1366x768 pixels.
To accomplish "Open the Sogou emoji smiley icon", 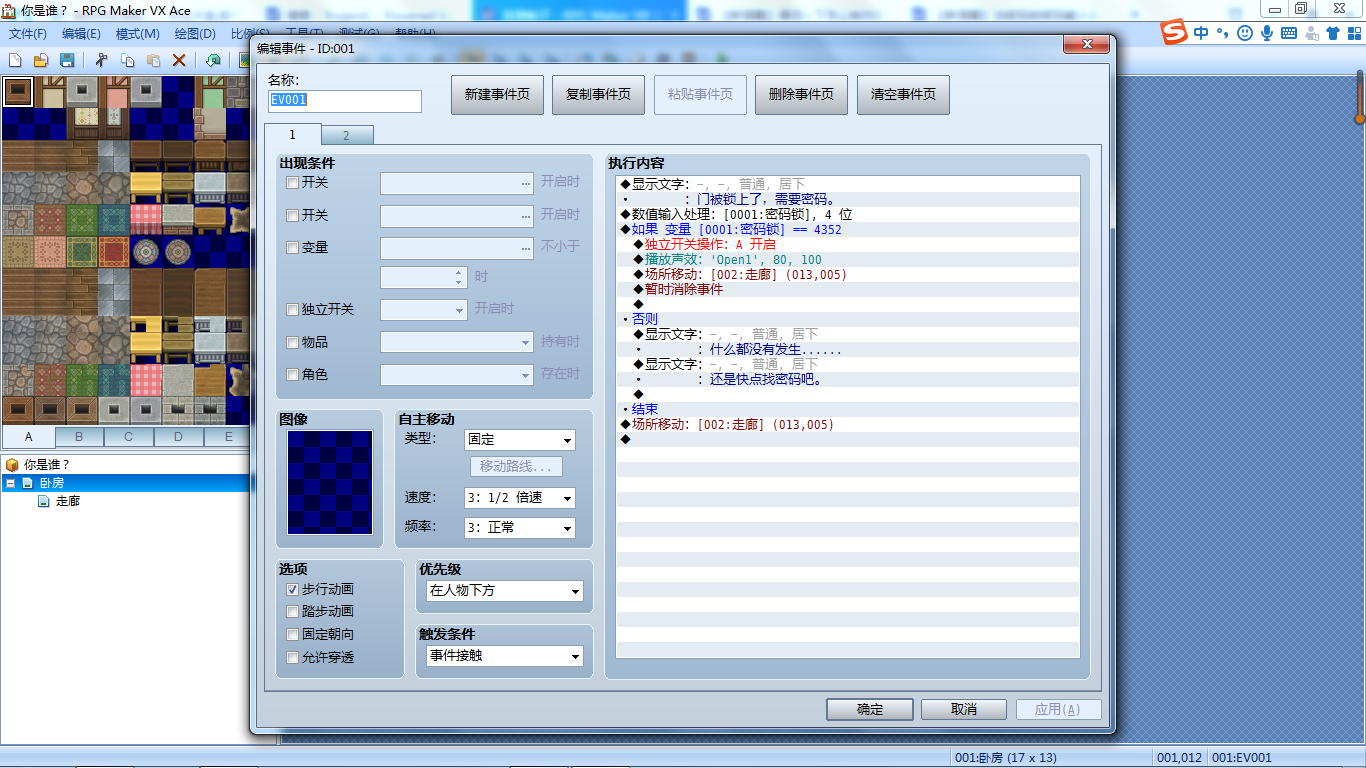I will 1245,33.
